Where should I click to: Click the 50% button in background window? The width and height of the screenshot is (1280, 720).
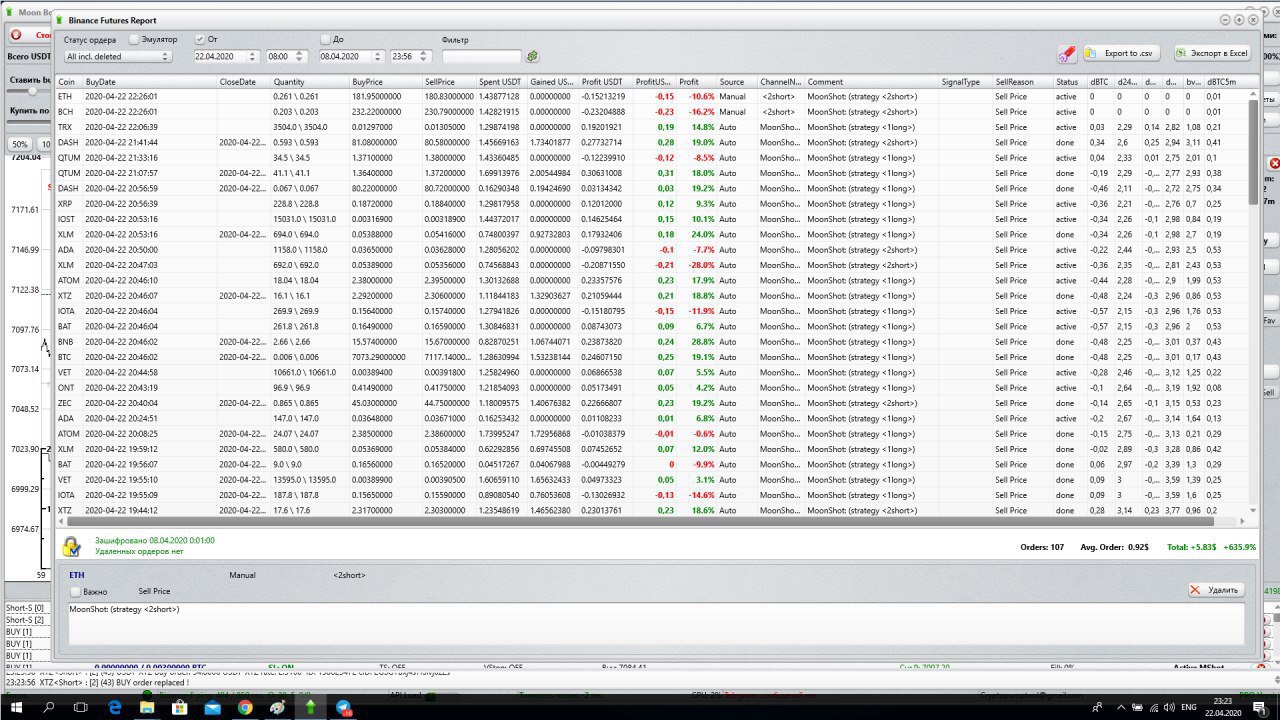click(x=19, y=145)
